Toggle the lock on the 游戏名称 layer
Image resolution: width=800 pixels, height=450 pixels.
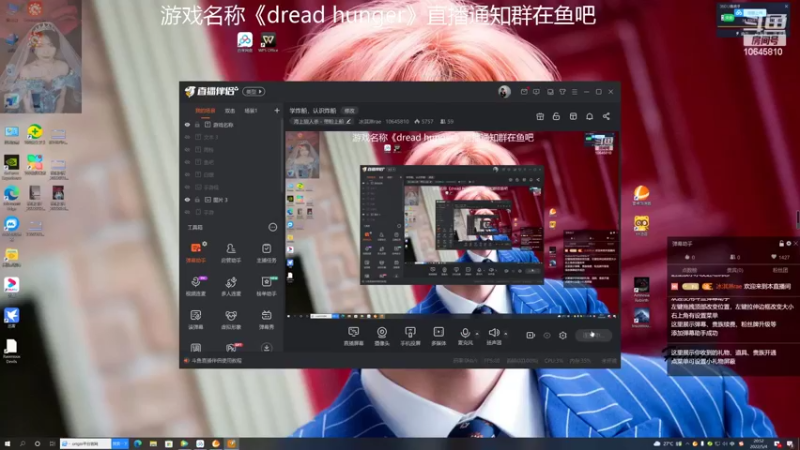(x=197, y=124)
